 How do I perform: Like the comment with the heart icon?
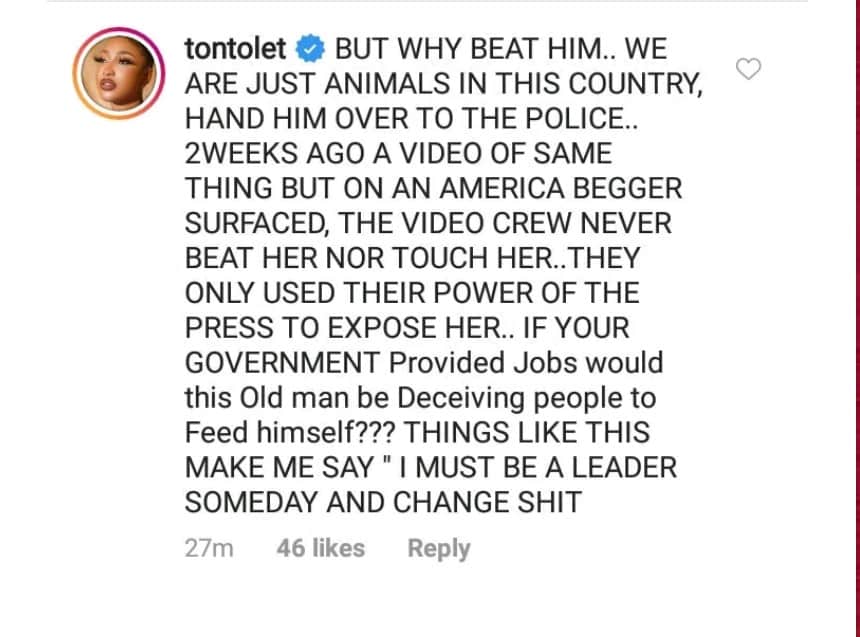[748, 69]
